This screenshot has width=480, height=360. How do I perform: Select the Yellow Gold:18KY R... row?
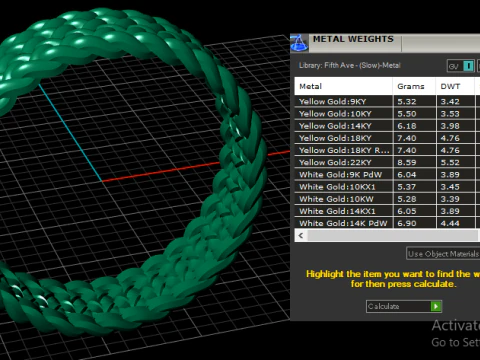[387, 150]
